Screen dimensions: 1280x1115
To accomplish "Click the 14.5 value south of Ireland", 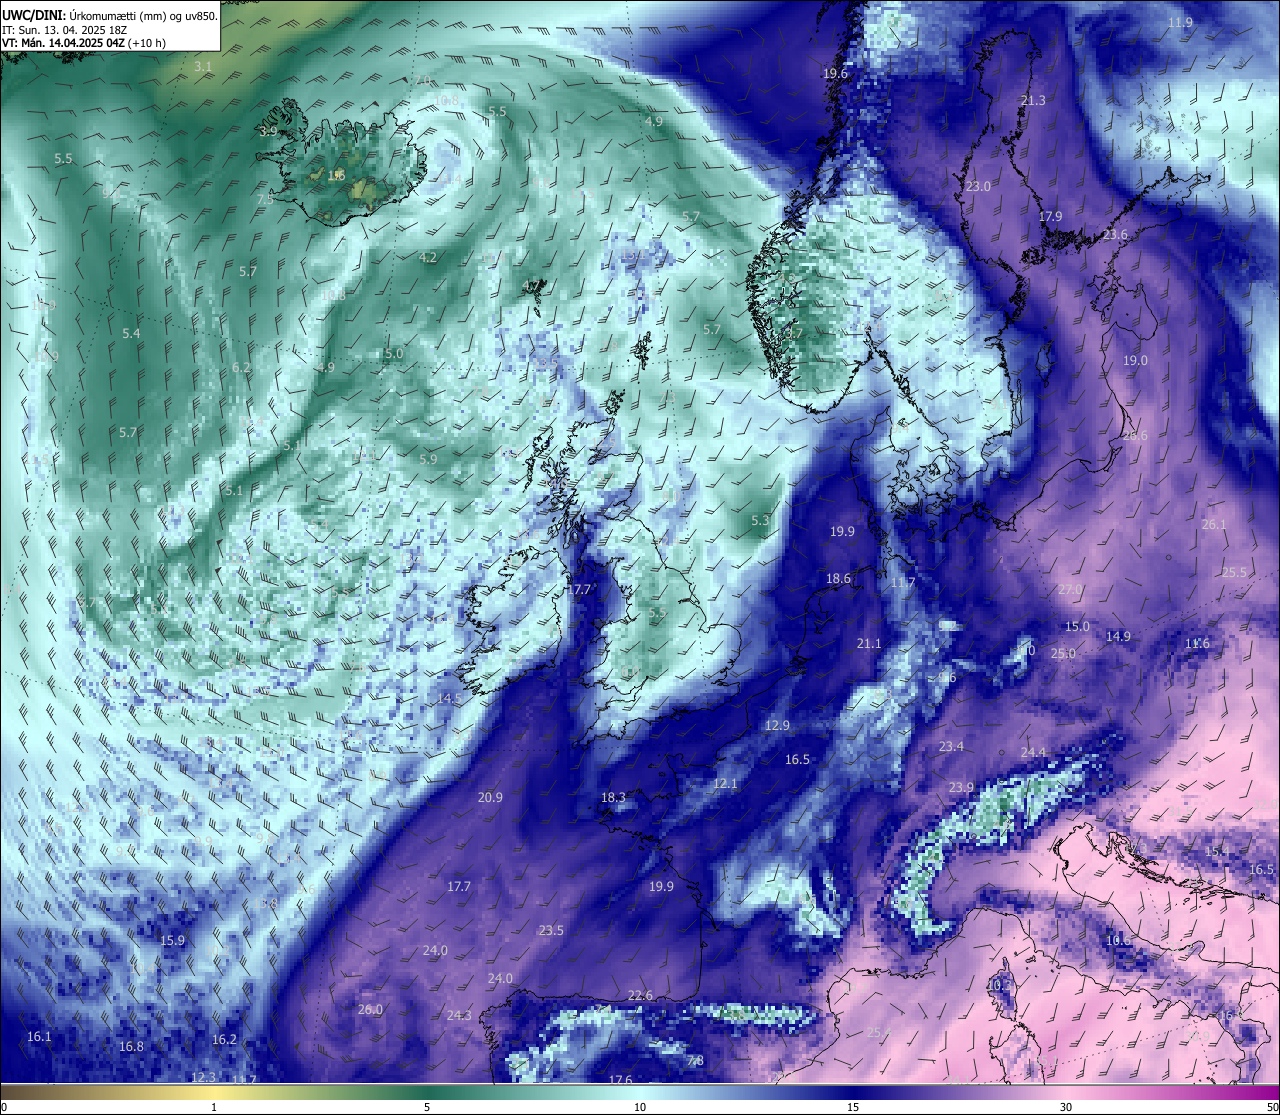I will pyautogui.click(x=450, y=699).
